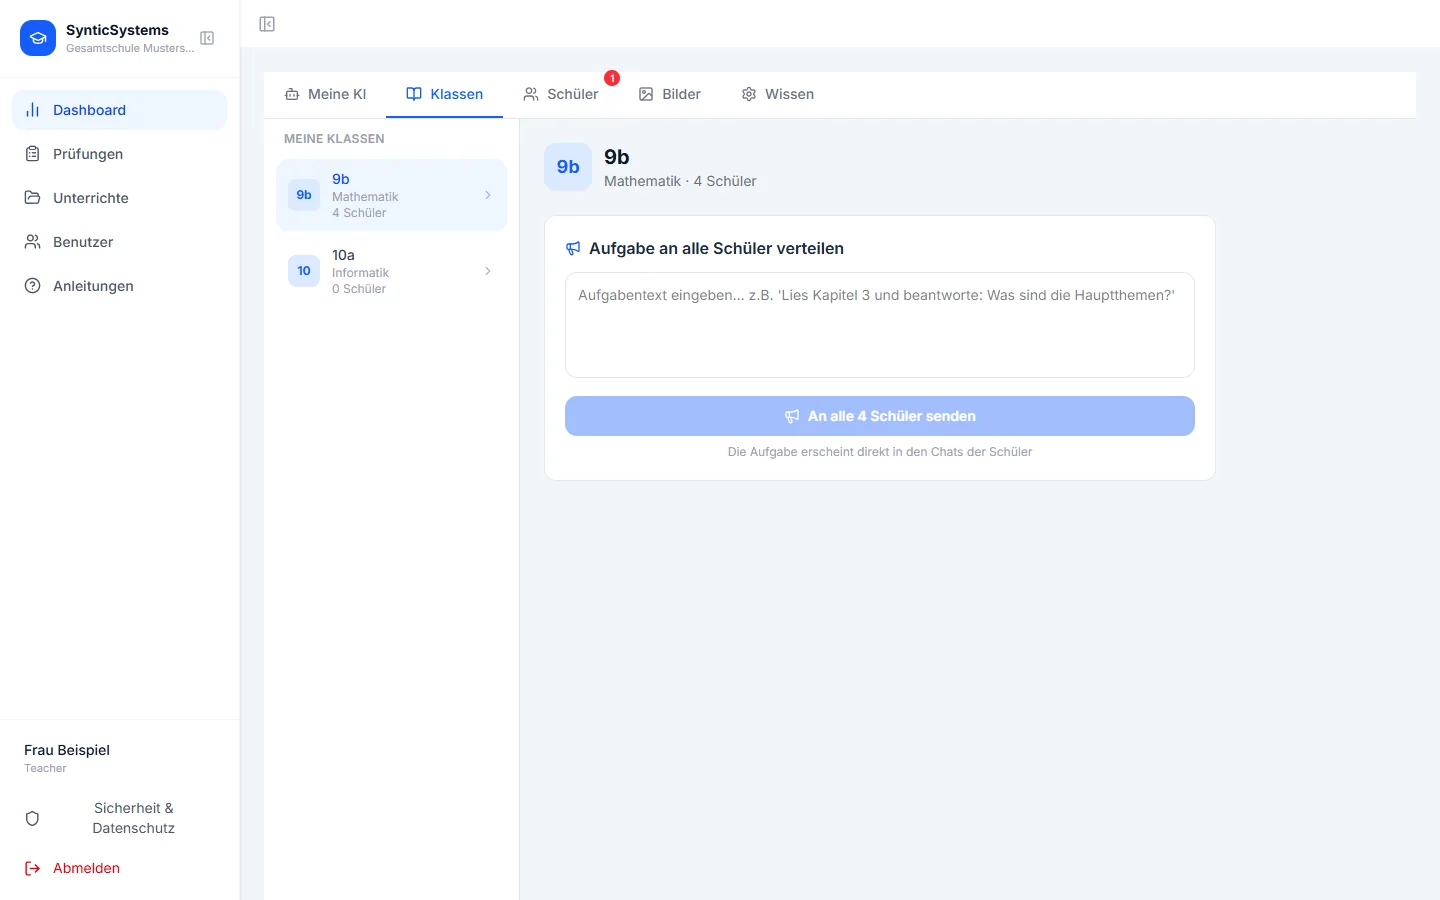Go to the Wissen tab

pos(777,94)
